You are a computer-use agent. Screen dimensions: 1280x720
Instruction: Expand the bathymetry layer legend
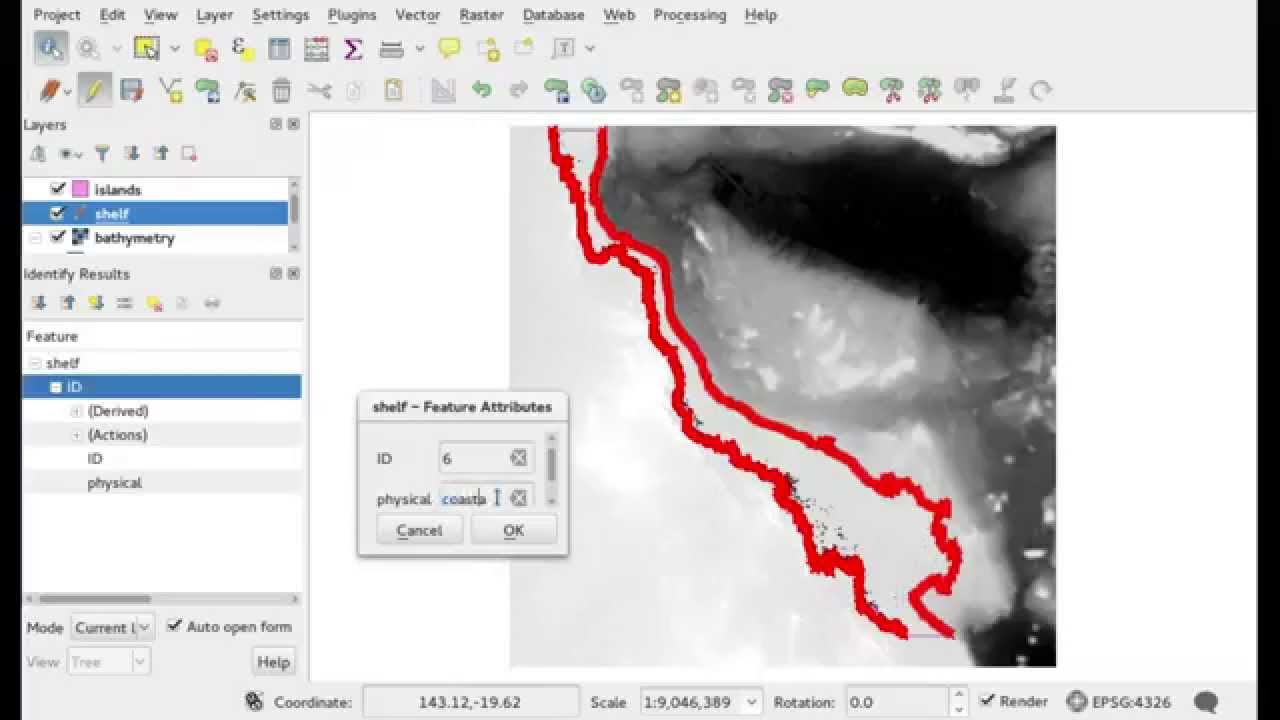pos(35,238)
